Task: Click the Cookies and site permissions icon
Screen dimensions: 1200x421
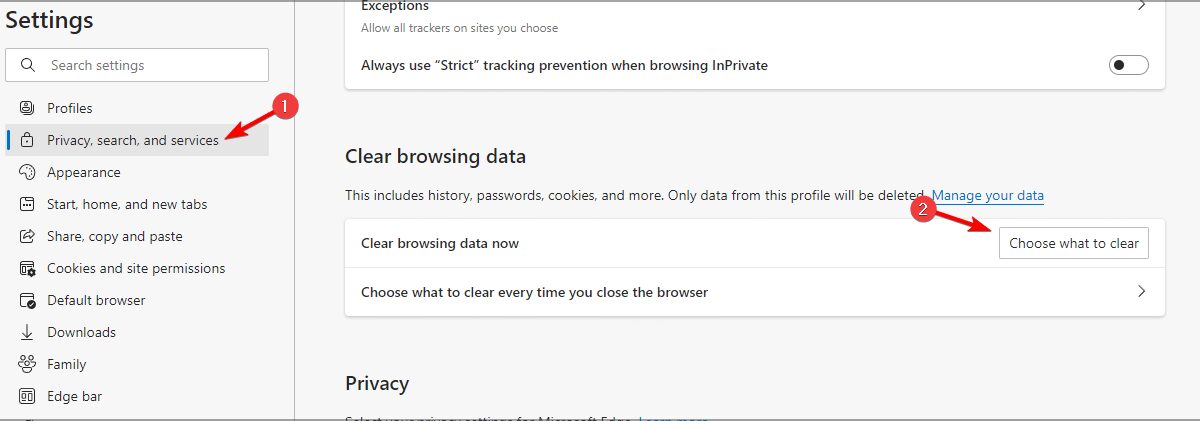Action: point(28,268)
